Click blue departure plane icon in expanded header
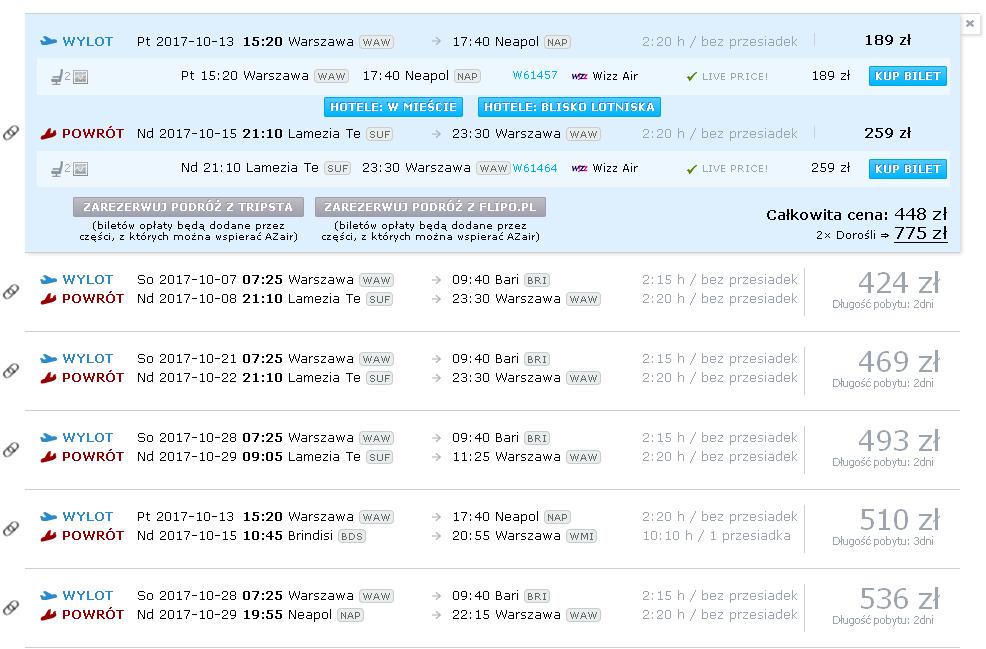This screenshot has height=649, width=986. click(x=48, y=42)
